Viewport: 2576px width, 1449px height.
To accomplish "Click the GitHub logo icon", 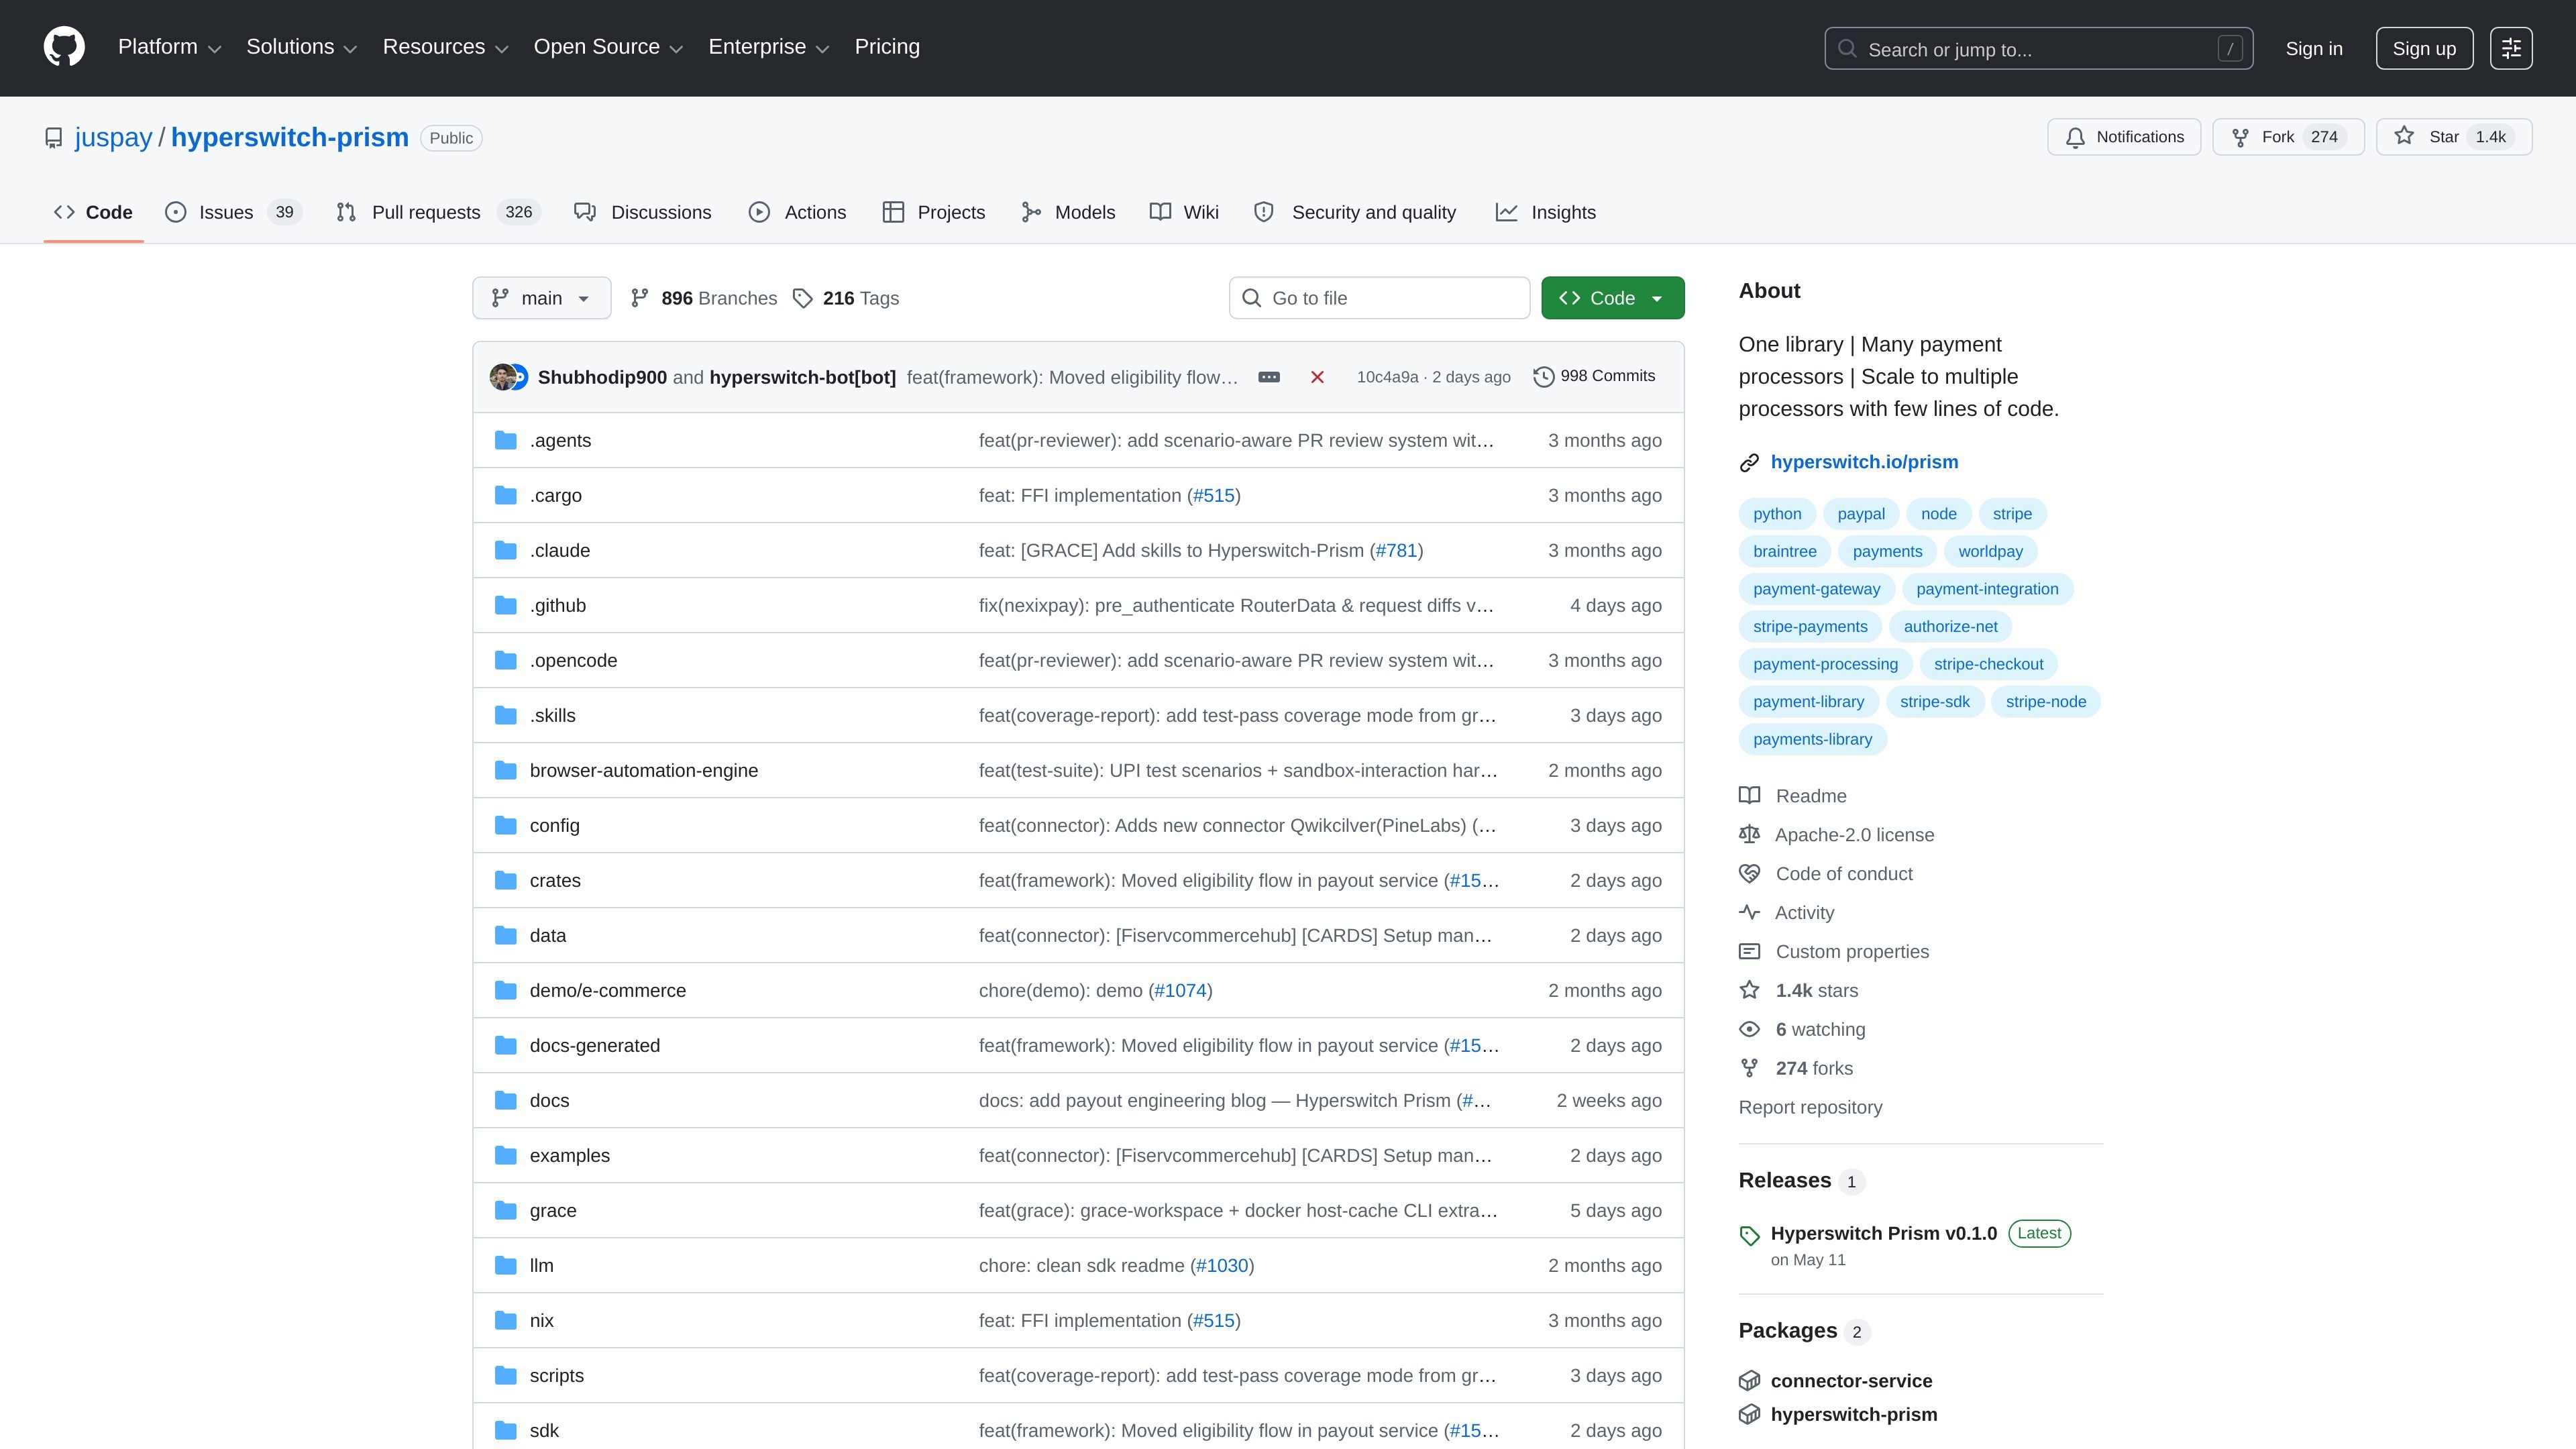I will coord(64,47).
